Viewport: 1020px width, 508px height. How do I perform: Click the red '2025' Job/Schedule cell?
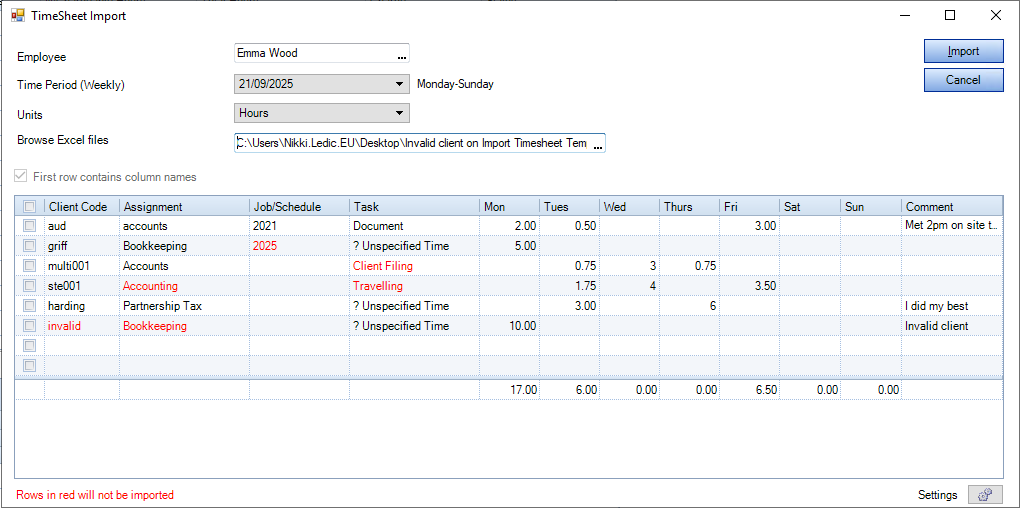pos(299,246)
